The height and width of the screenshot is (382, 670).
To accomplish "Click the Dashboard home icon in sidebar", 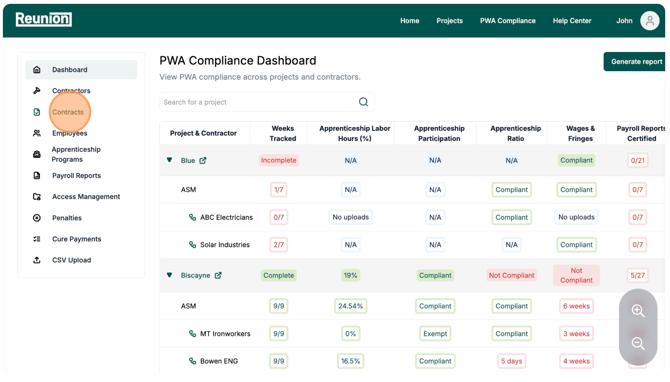I will click(37, 70).
